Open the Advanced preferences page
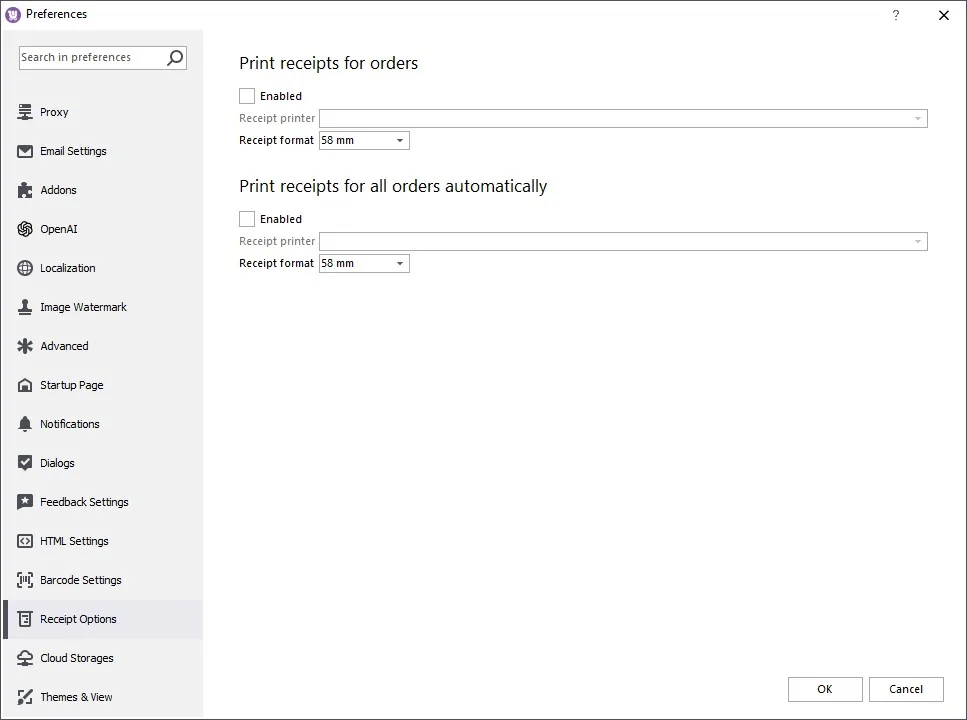 (64, 346)
